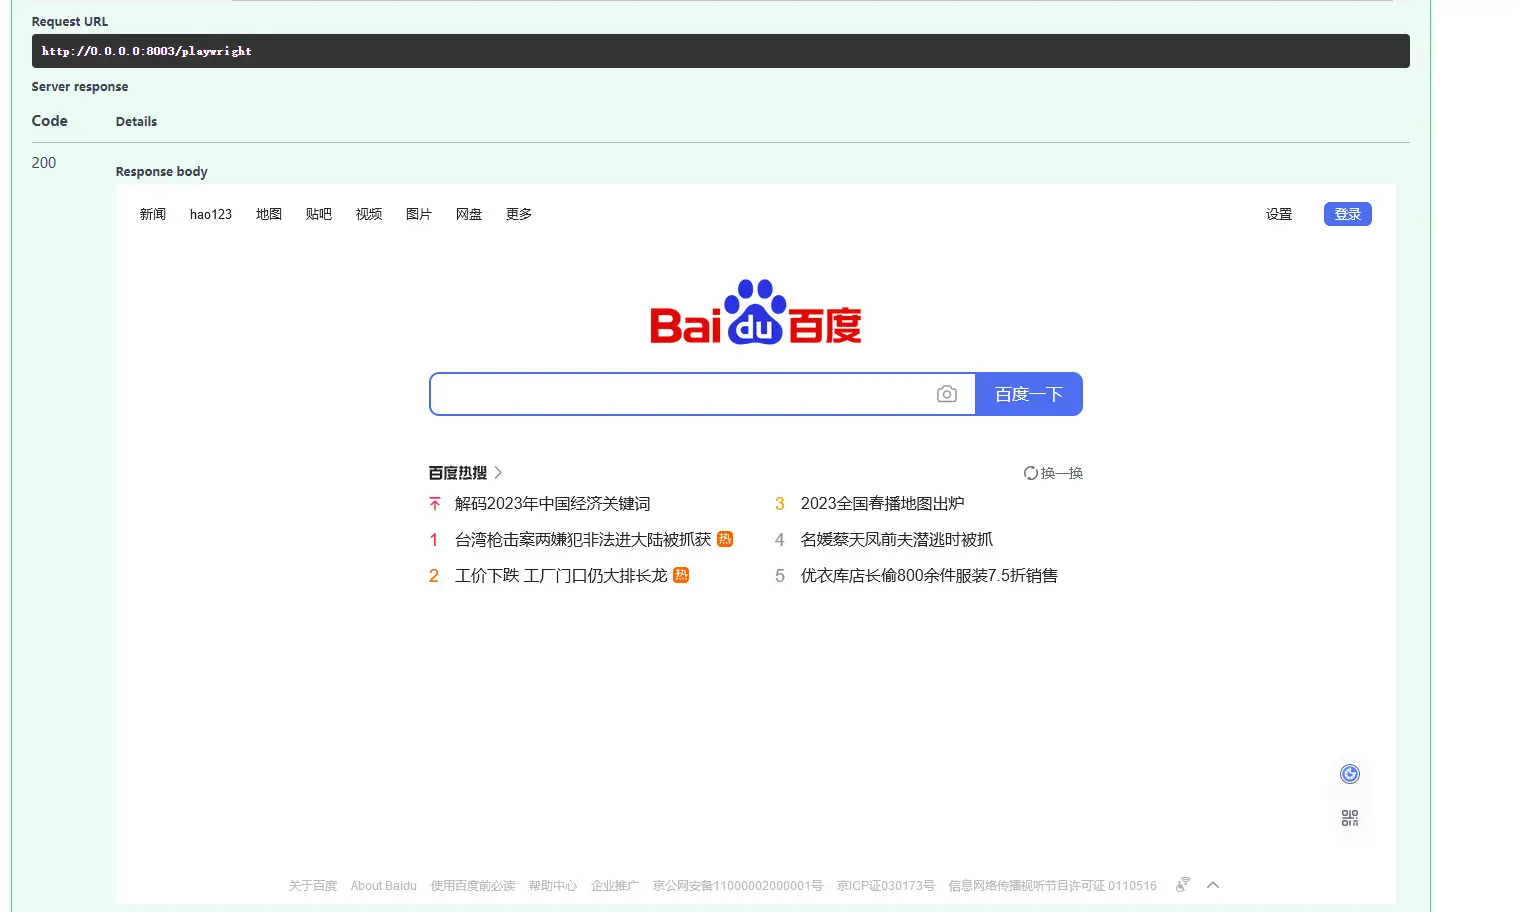Open the 图片 nav item

pyautogui.click(x=419, y=214)
